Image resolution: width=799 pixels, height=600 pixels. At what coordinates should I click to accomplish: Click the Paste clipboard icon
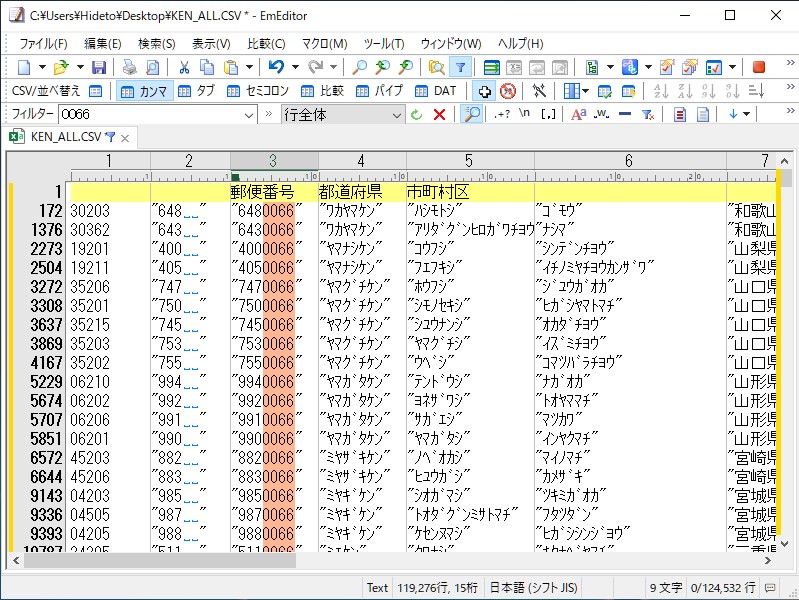pos(231,67)
